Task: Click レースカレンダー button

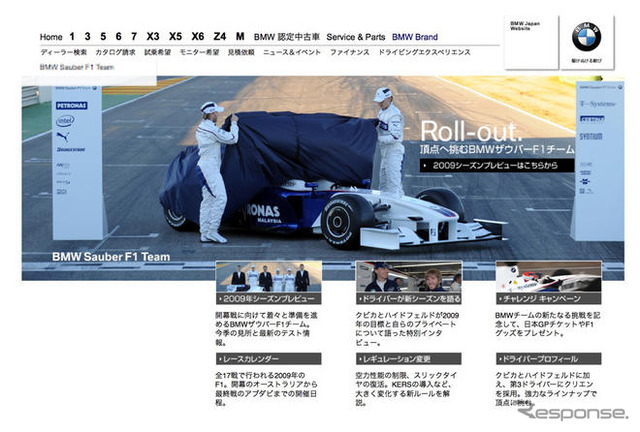Action: [269, 359]
